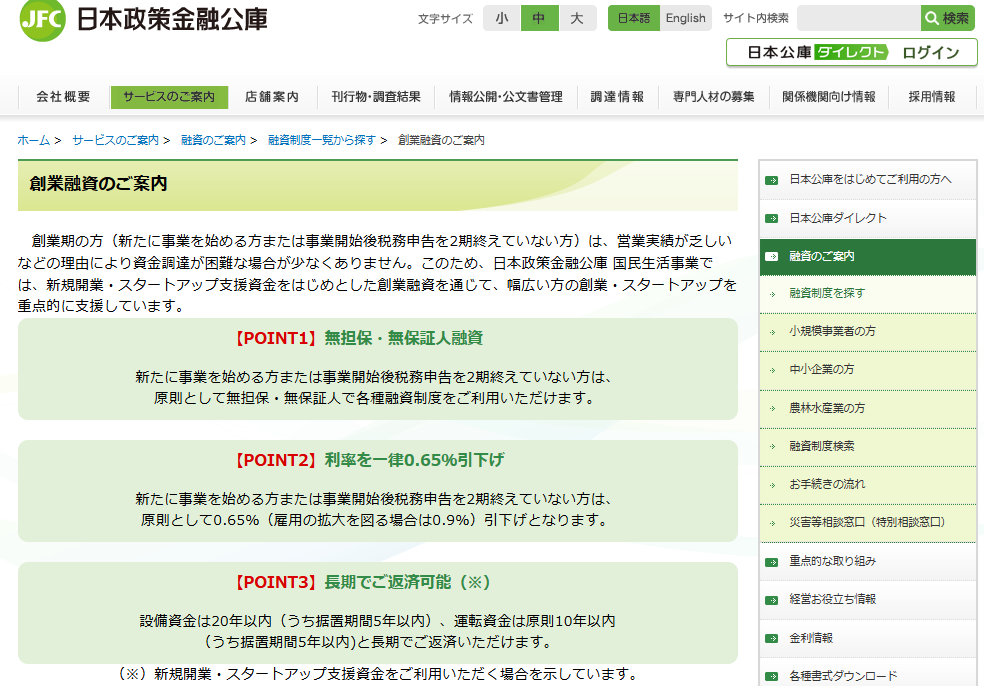This screenshot has height=686, width=984.
Task: Set font size to 小 (small)
Action: (x=501, y=18)
